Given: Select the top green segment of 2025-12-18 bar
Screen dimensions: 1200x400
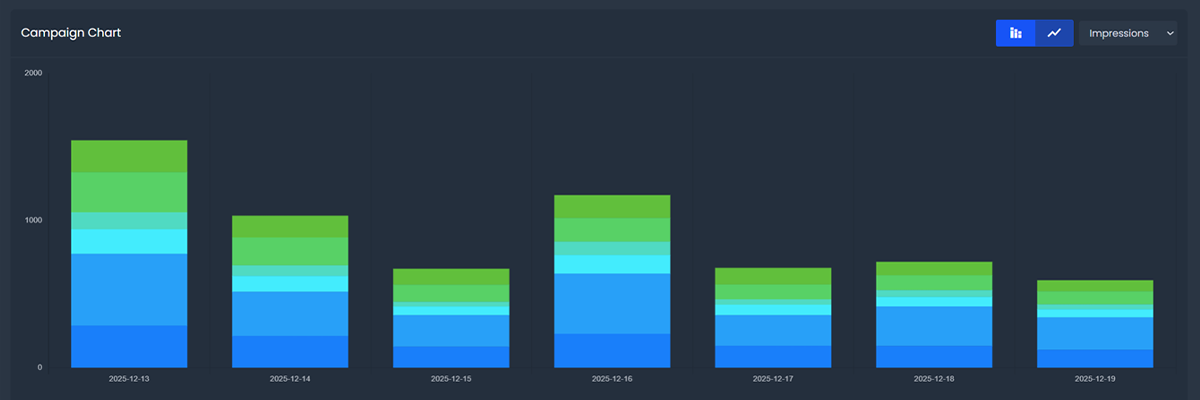Looking at the screenshot, I should click(933, 269).
